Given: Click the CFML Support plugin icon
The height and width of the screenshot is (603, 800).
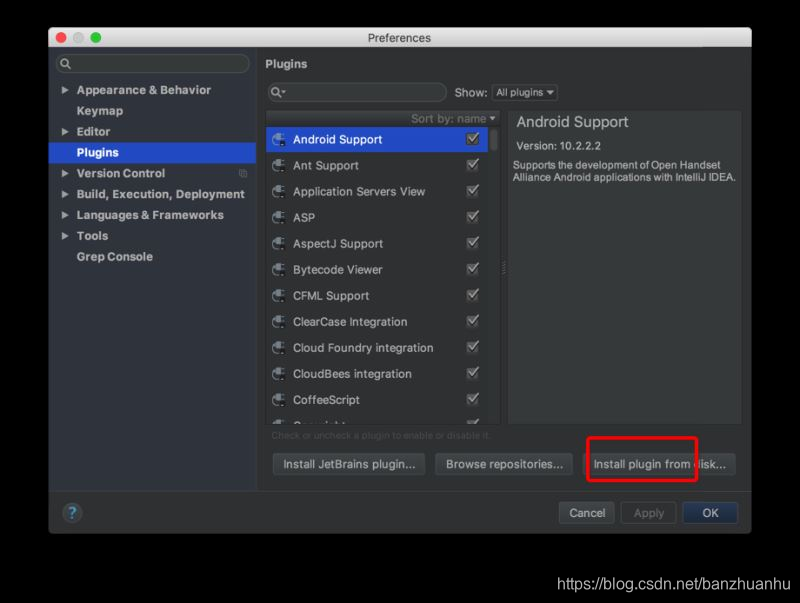Looking at the screenshot, I should [279, 295].
